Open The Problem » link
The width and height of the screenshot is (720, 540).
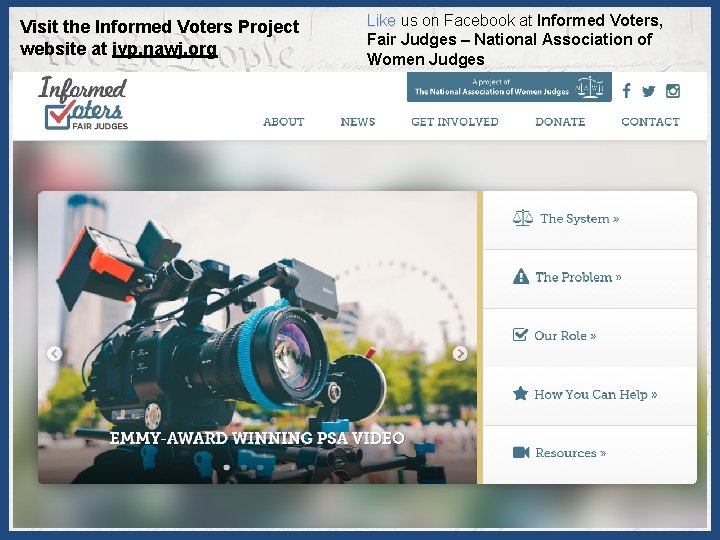point(578,277)
